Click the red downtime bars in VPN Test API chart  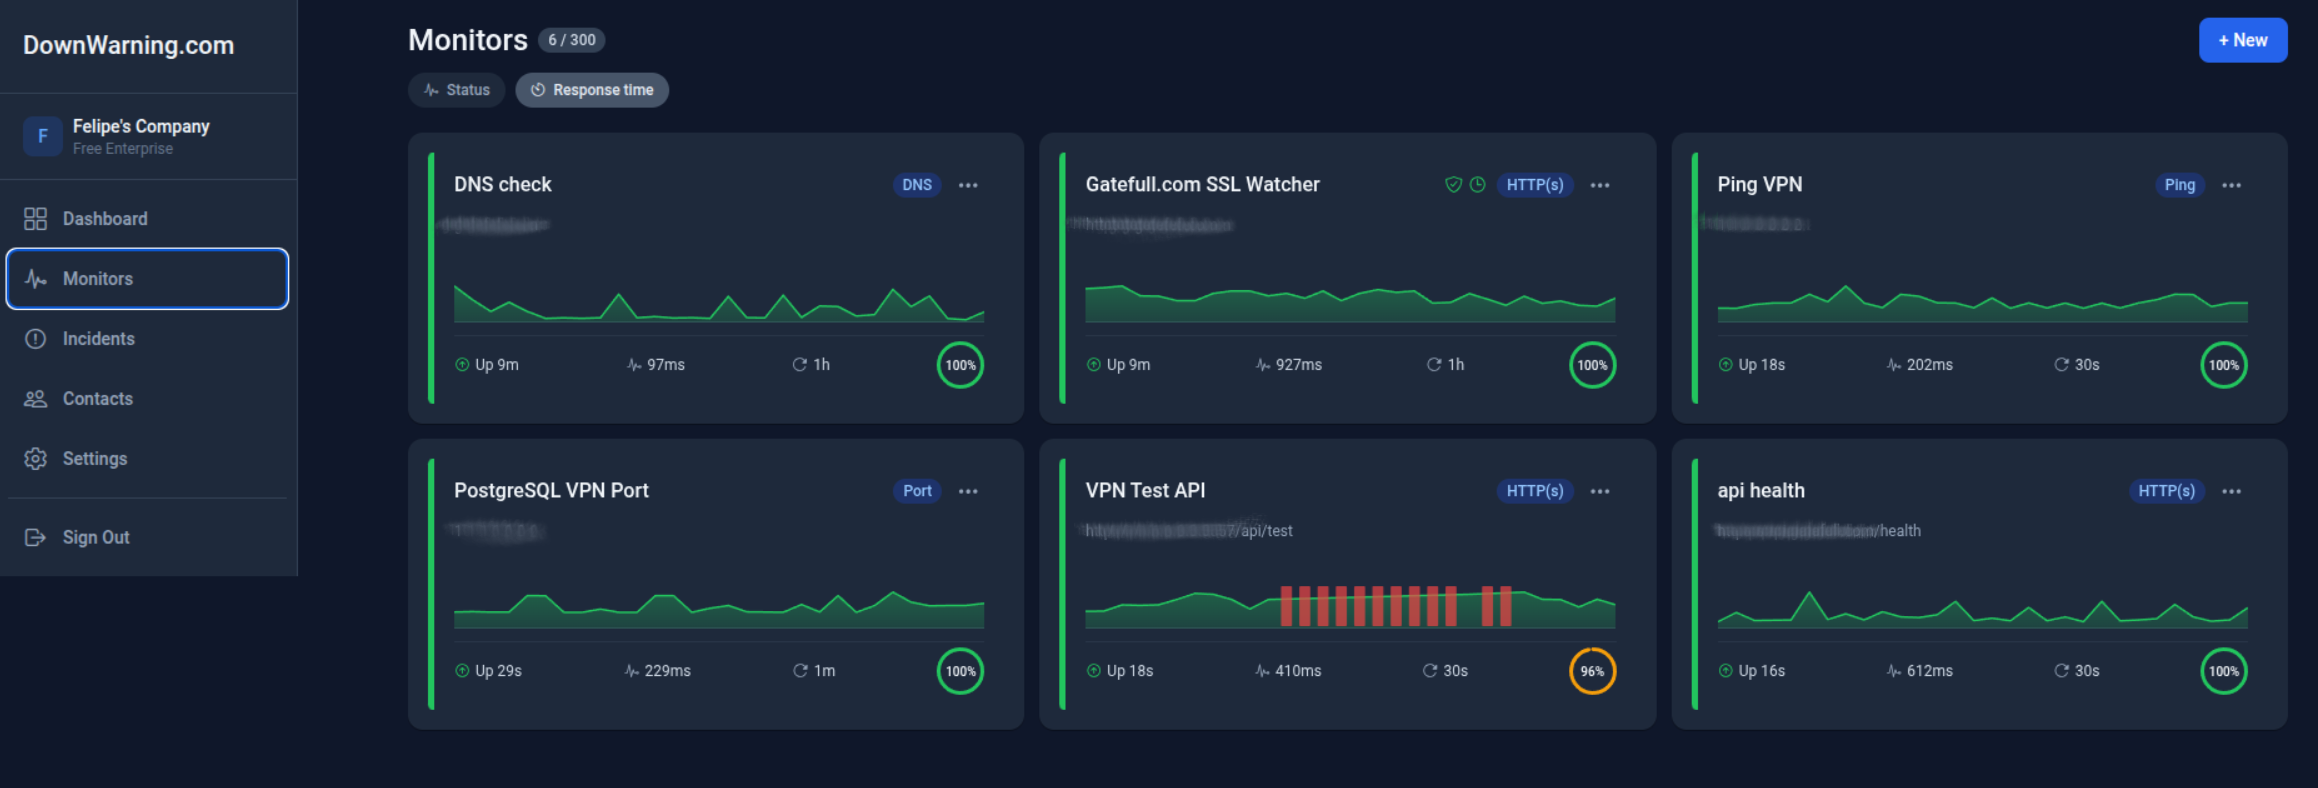pos(1367,606)
